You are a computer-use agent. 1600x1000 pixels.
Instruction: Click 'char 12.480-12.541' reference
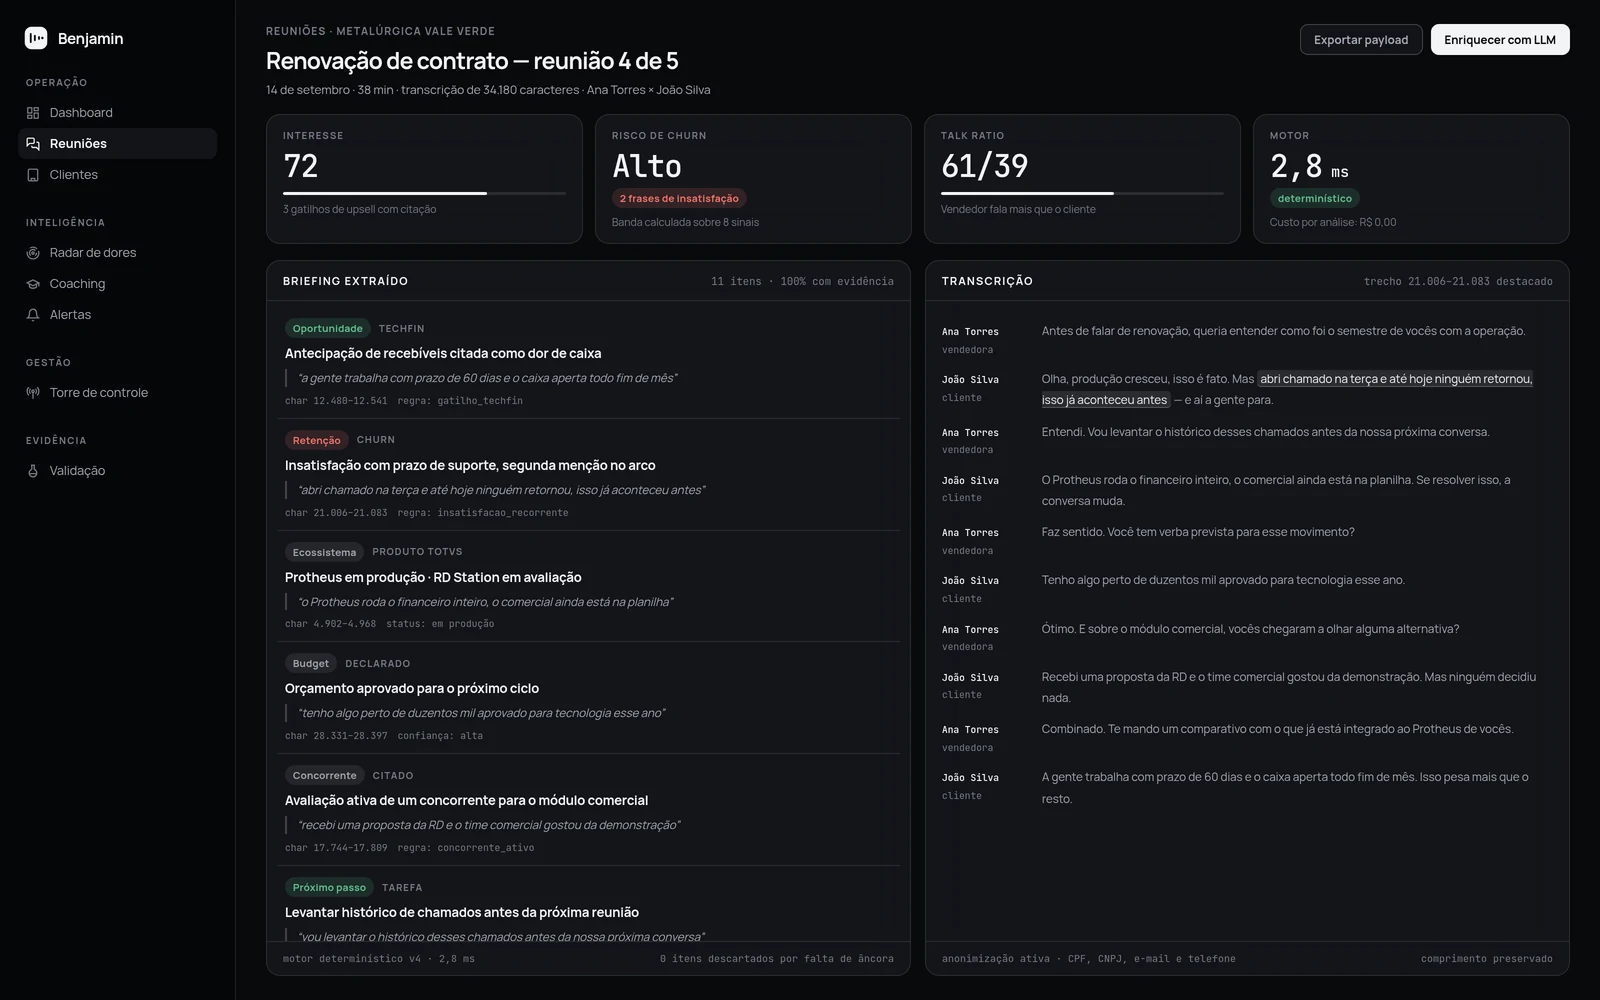(336, 401)
